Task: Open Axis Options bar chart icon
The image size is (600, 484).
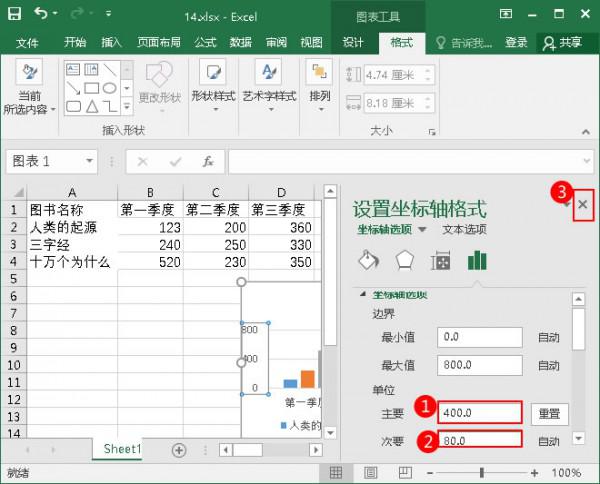Action: tap(477, 261)
